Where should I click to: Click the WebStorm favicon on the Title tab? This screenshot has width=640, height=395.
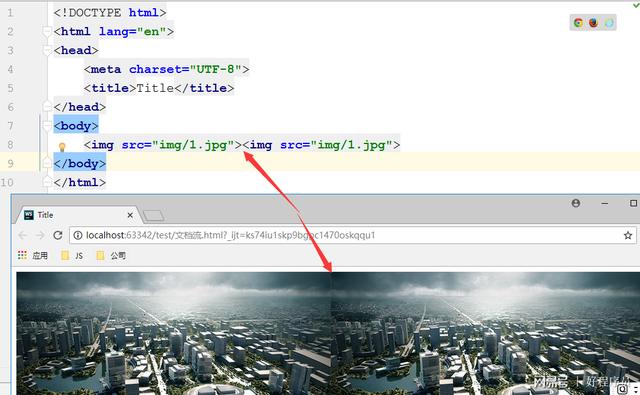point(29,215)
